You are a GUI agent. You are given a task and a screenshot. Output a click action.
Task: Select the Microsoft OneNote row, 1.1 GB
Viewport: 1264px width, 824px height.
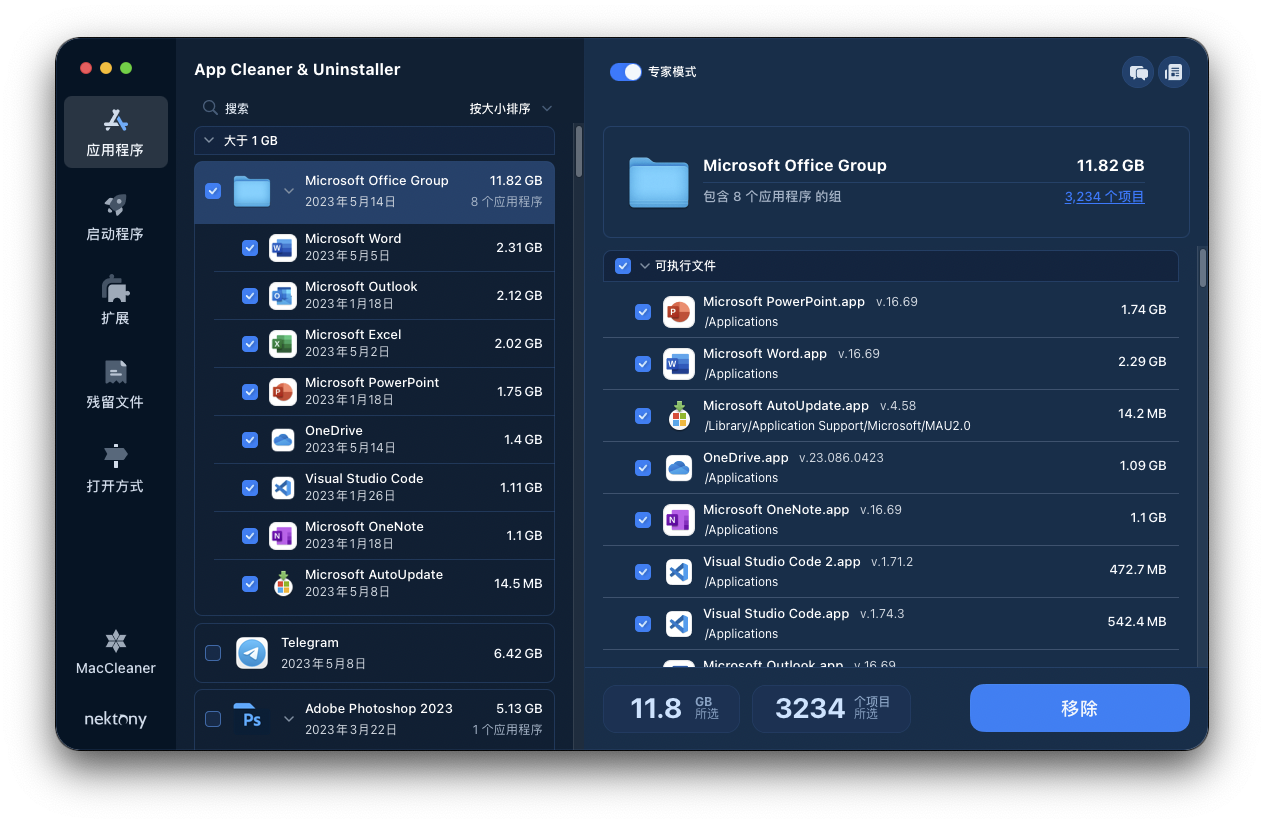pyautogui.click(x=384, y=536)
